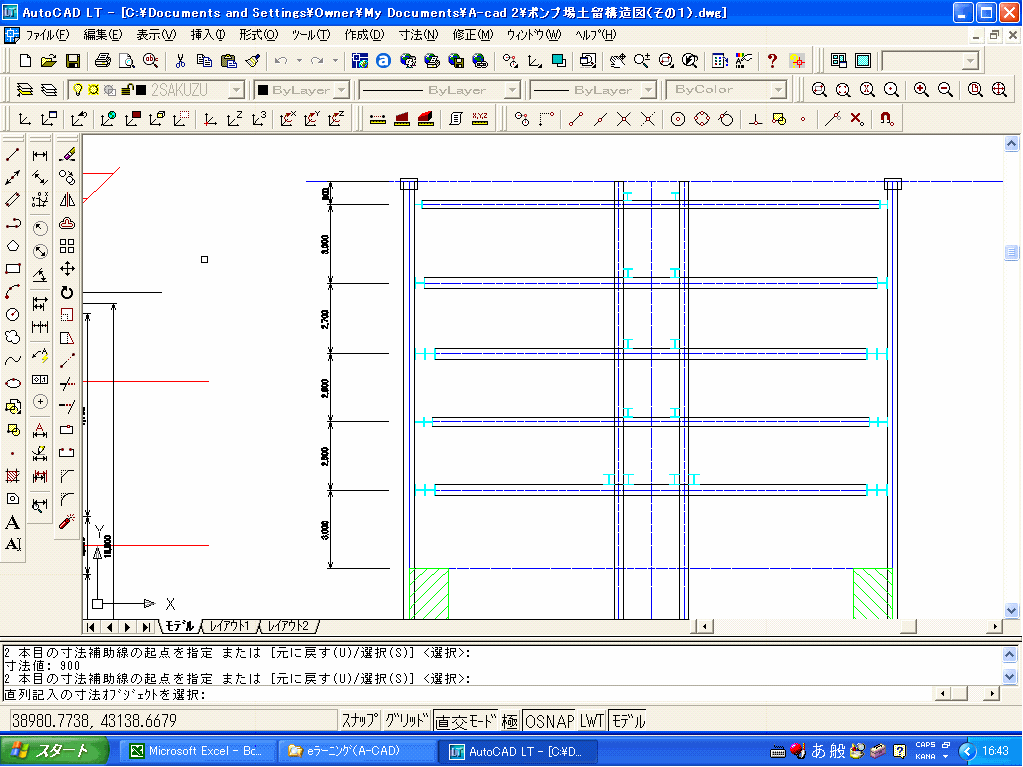Click the coordinate display 38980.7738, 43138.6679

tap(95, 721)
